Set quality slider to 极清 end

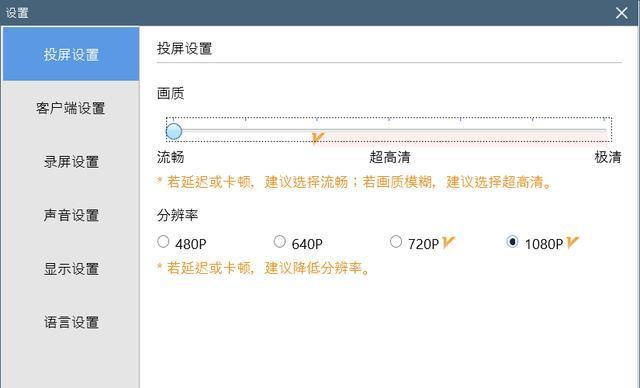(604, 131)
